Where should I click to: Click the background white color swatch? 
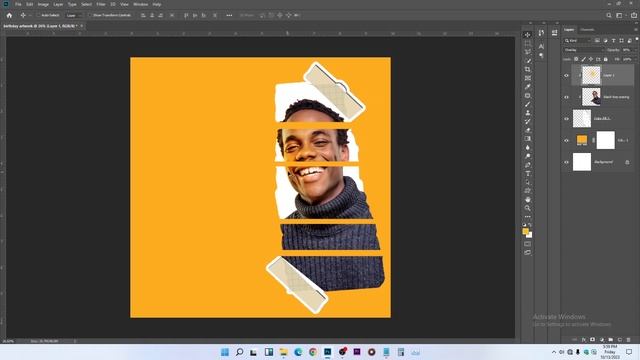[x=529, y=236]
